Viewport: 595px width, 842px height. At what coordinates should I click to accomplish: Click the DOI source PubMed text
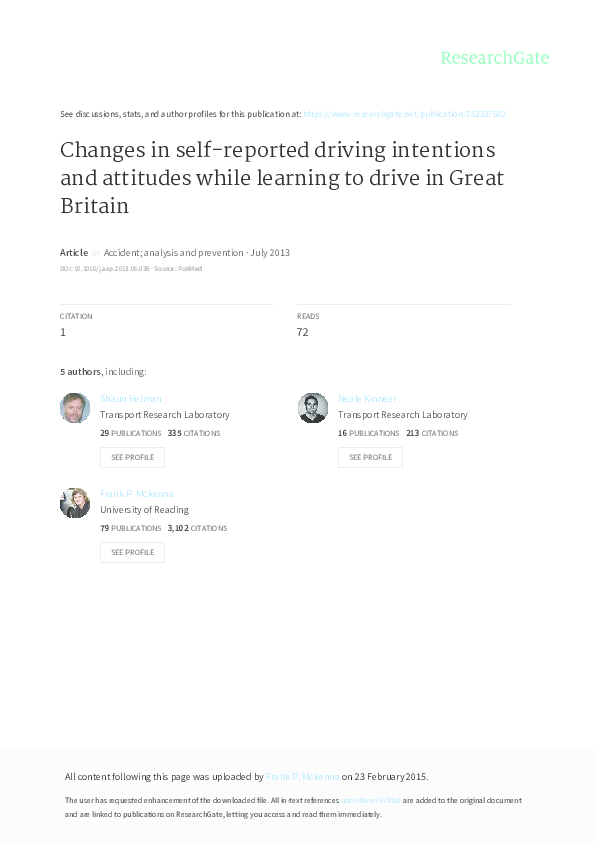tap(130, 268)
